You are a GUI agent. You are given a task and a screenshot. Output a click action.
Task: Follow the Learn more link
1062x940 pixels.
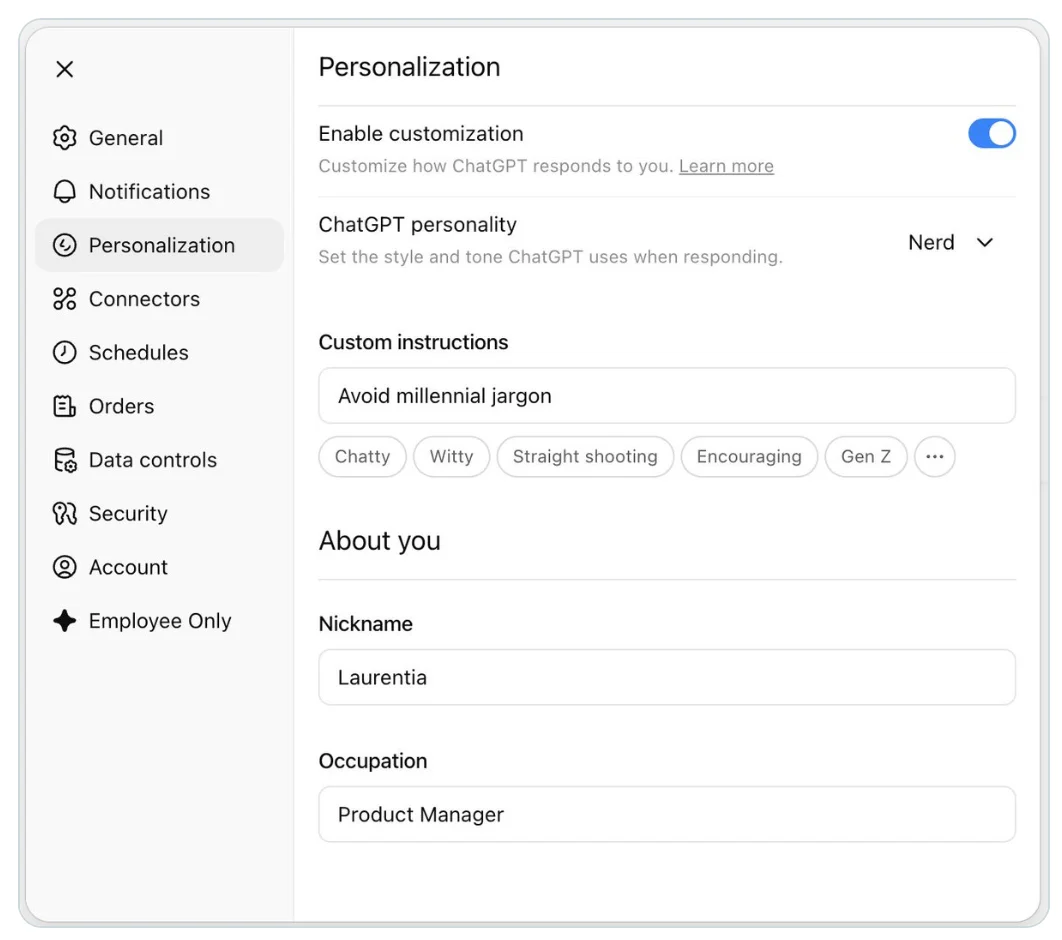click(726, 166)
